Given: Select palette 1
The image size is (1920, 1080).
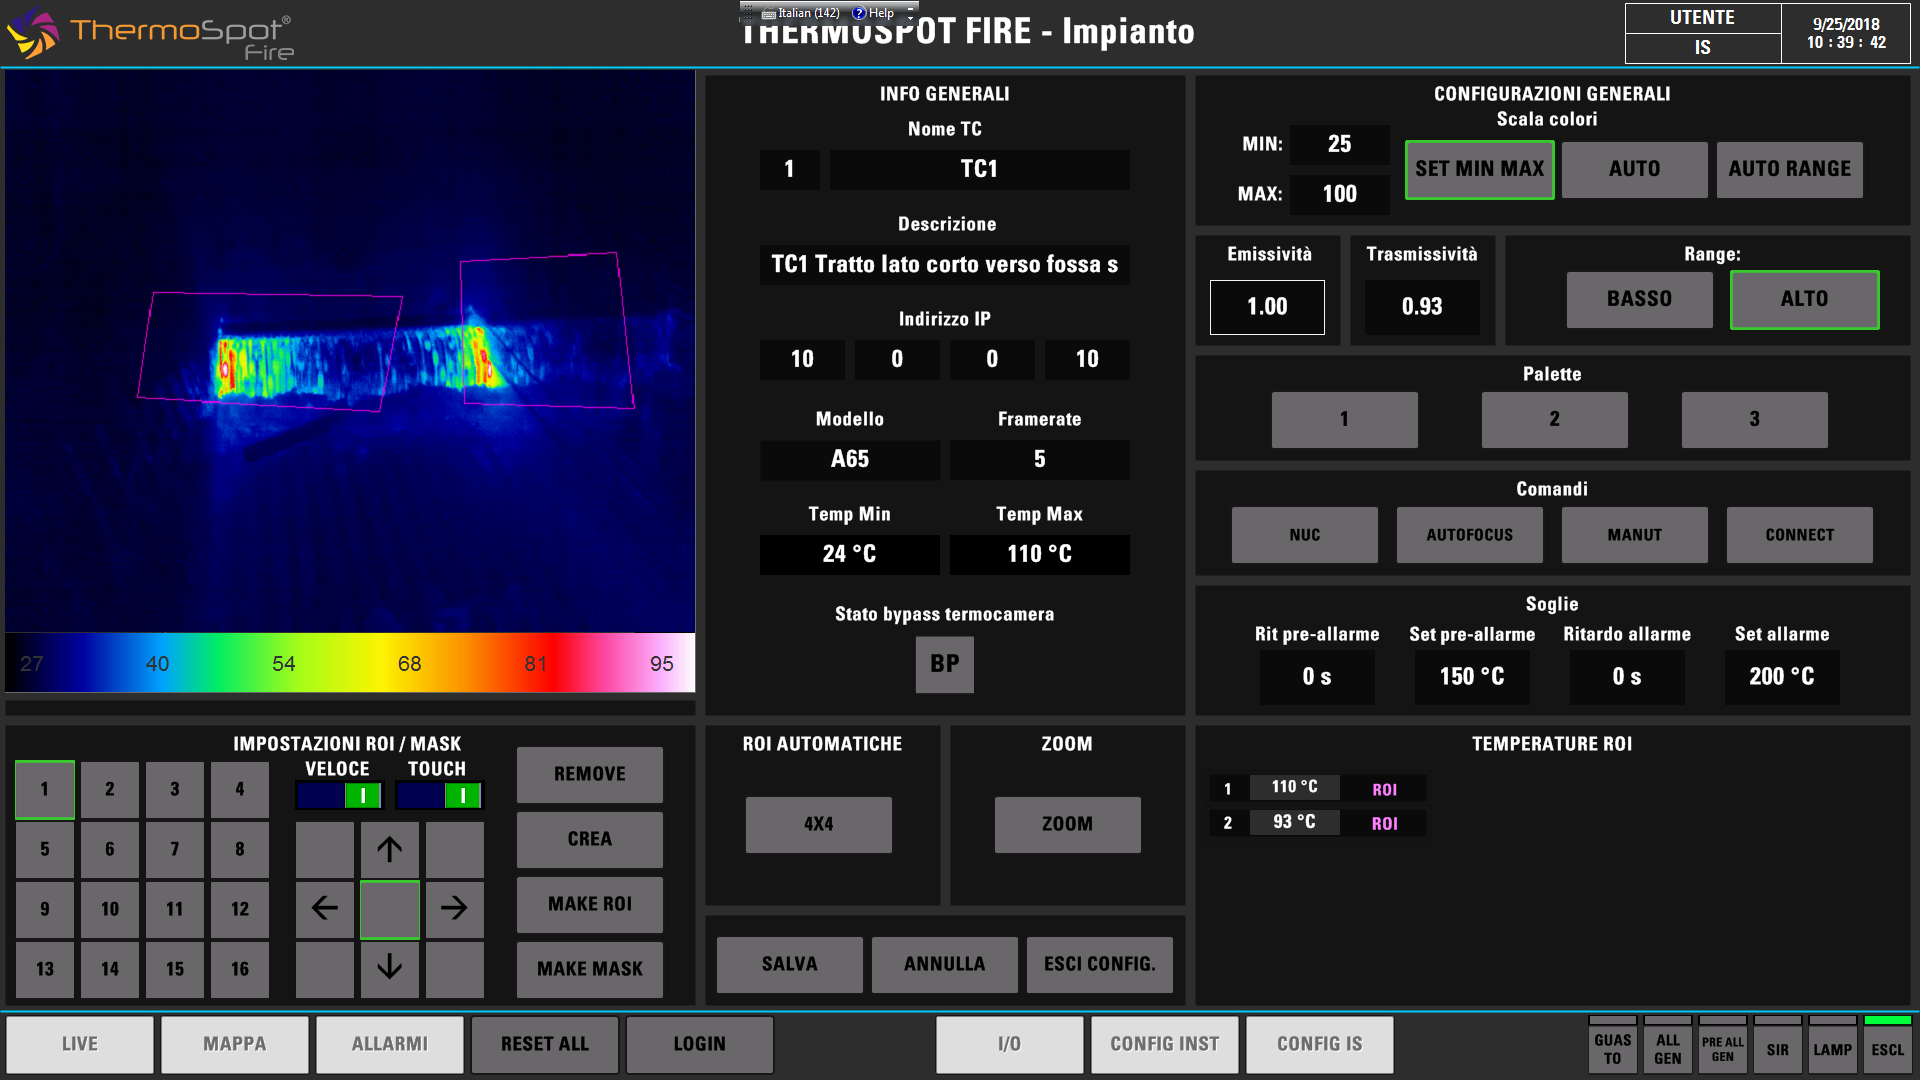Looking at the screenshot, I should (1344, 419).
